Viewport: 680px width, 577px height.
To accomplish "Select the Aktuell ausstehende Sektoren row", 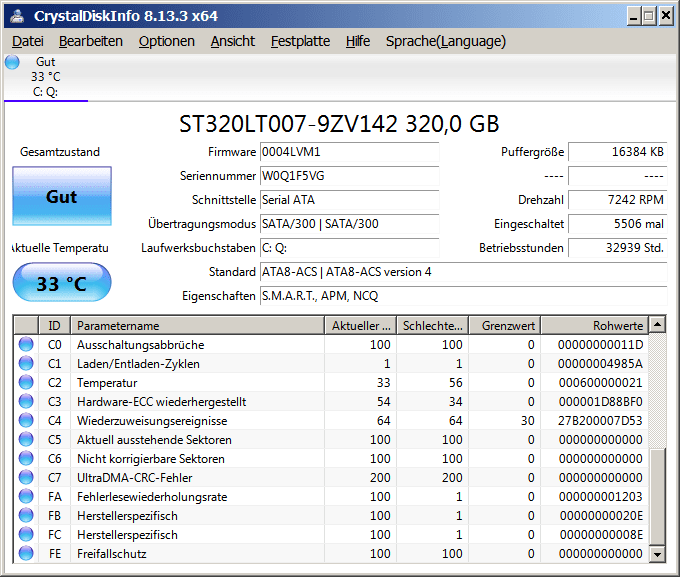I will coord(331,439).
